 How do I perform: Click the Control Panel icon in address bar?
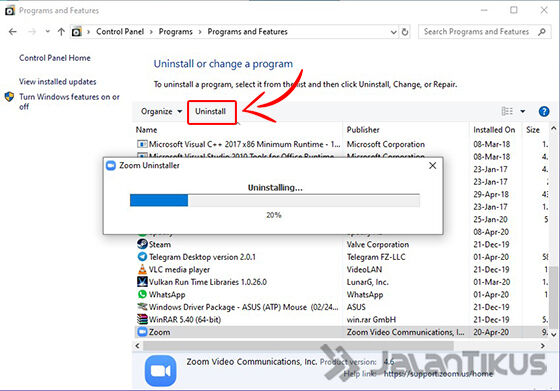76,32
